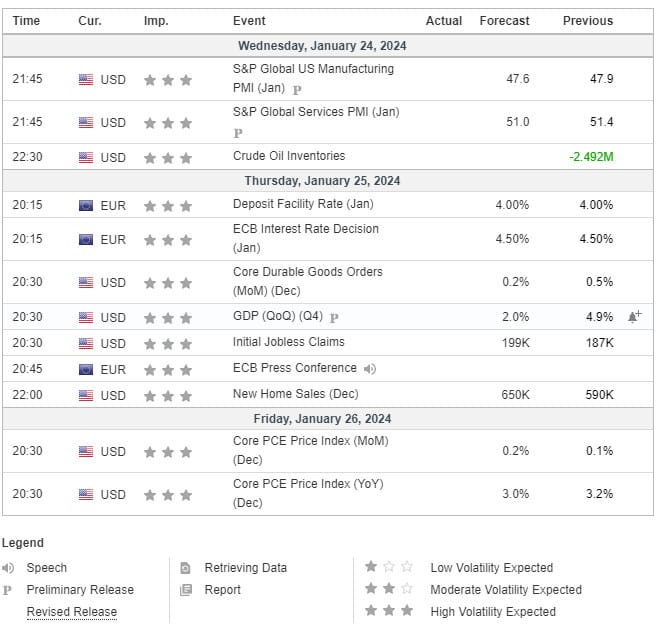Click the preliminary P icon beside GDP (QoQ) (Q4)
This screenshot has width=656, height=638.
(x=334, y=318)
